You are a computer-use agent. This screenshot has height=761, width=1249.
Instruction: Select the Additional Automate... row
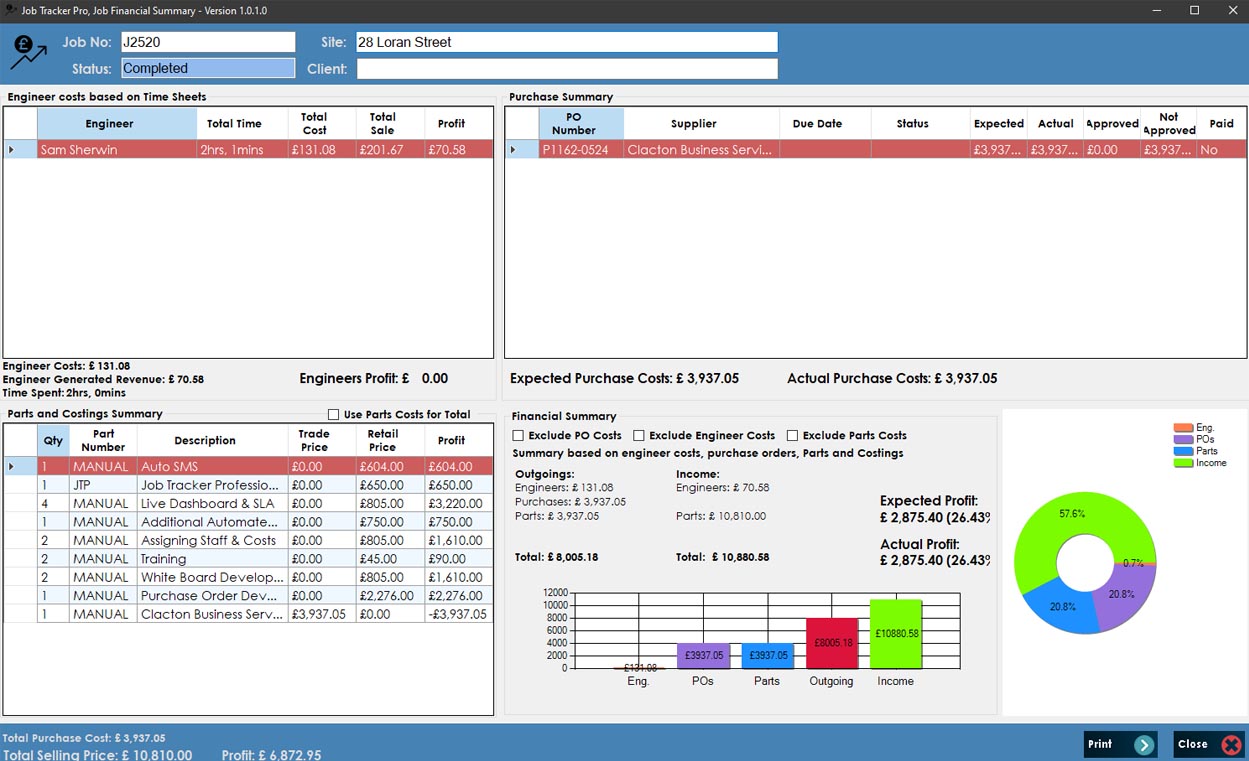coord(248,522)
